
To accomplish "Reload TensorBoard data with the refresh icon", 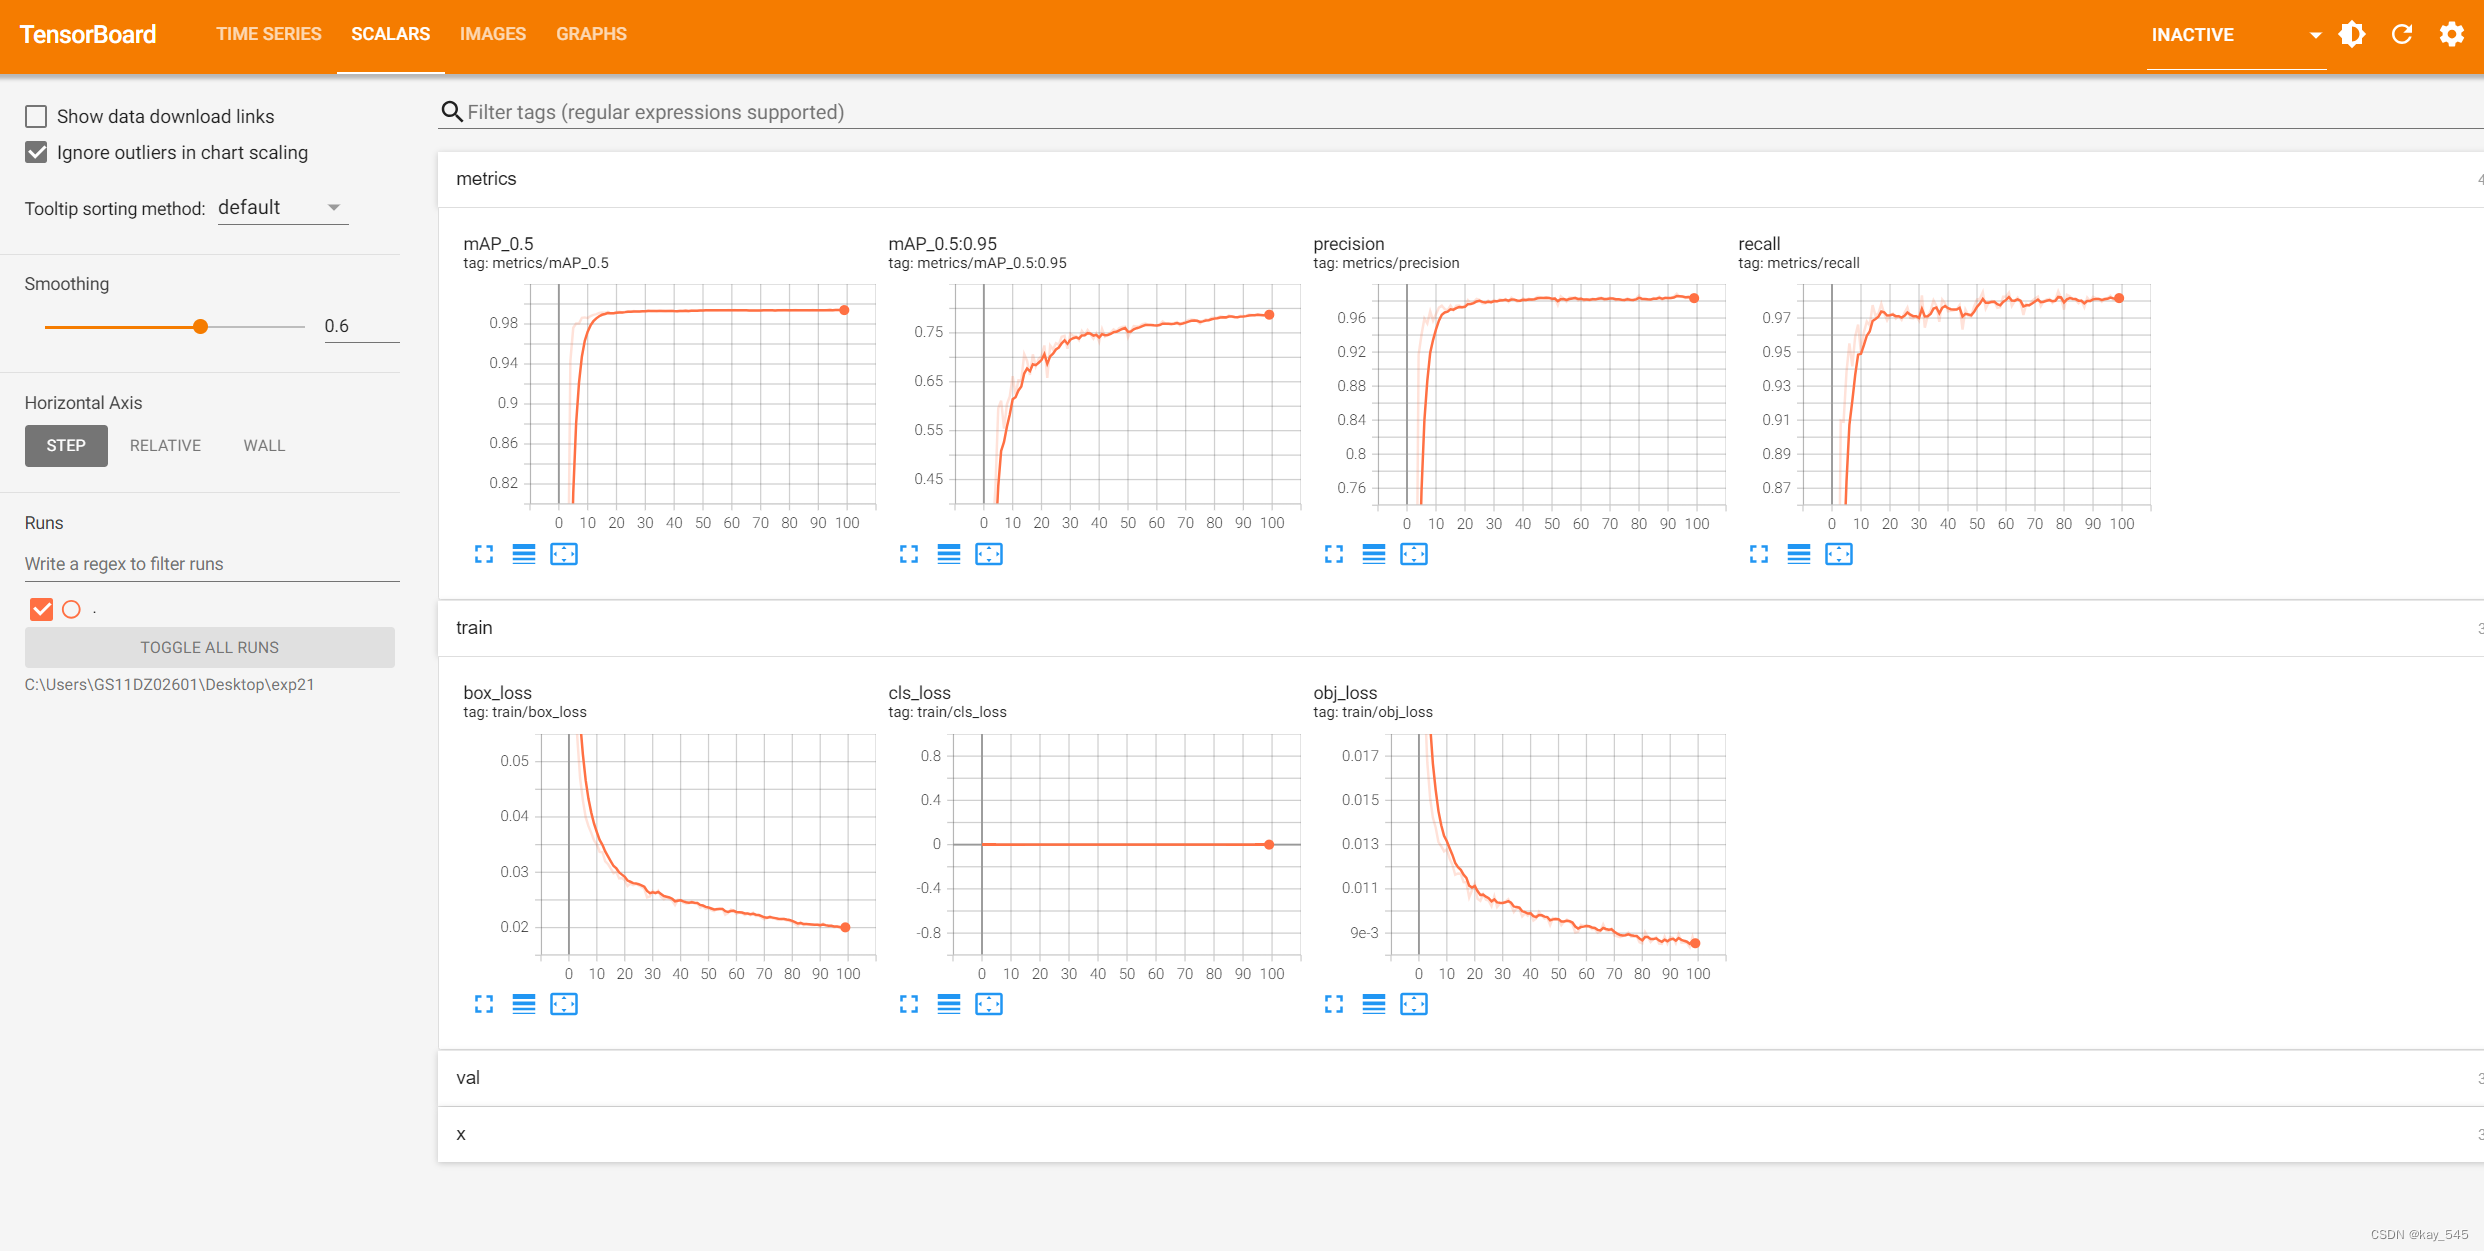I will click(2402, 35).
